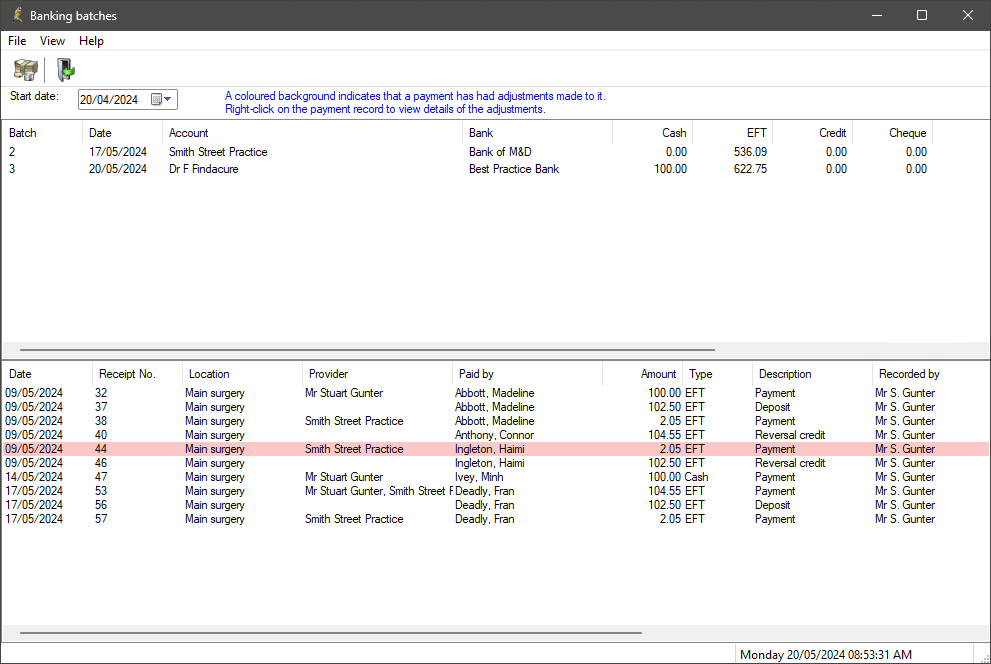Click the Credit column header

[813, 133]
